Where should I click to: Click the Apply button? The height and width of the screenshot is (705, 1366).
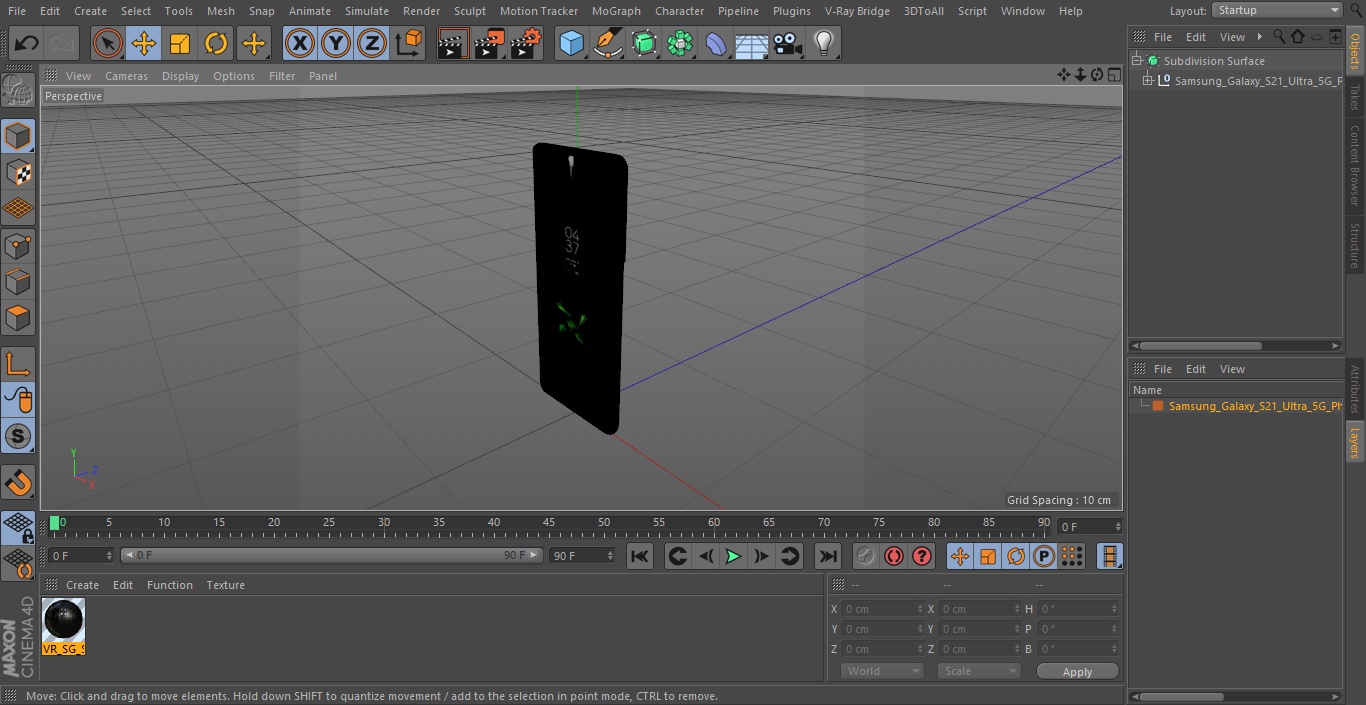click(1077, 672)
